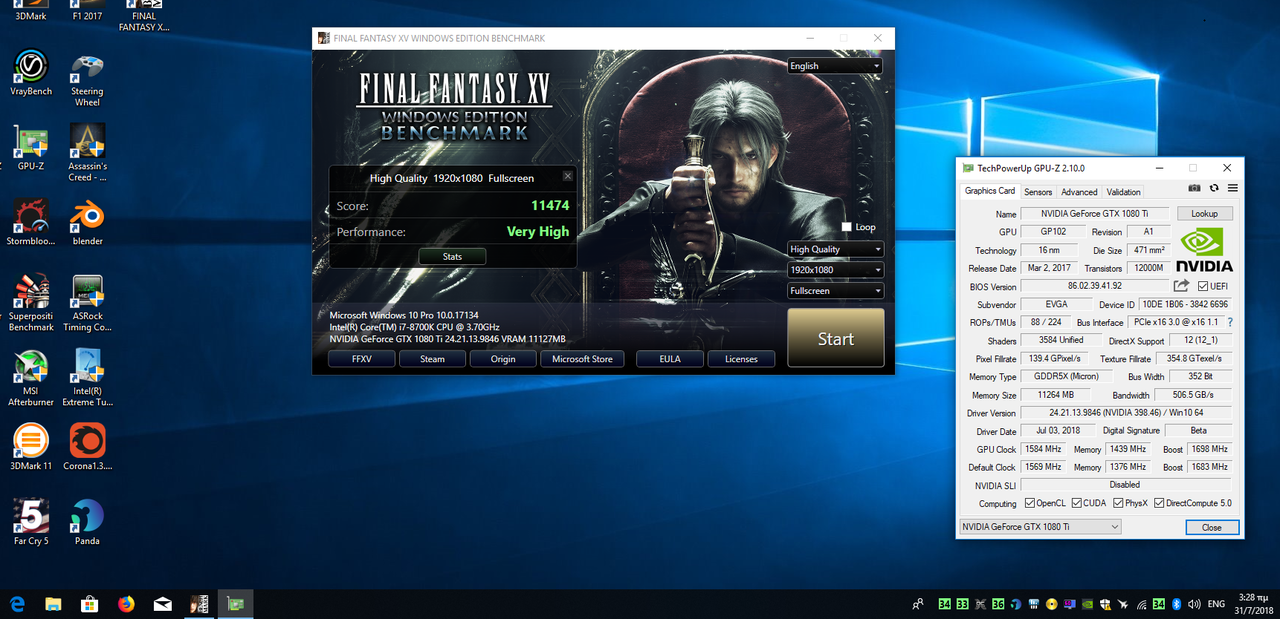Toggle the DirectCompute 5.0 checkbox
1280x619 pixels.
click(1159, 503)
